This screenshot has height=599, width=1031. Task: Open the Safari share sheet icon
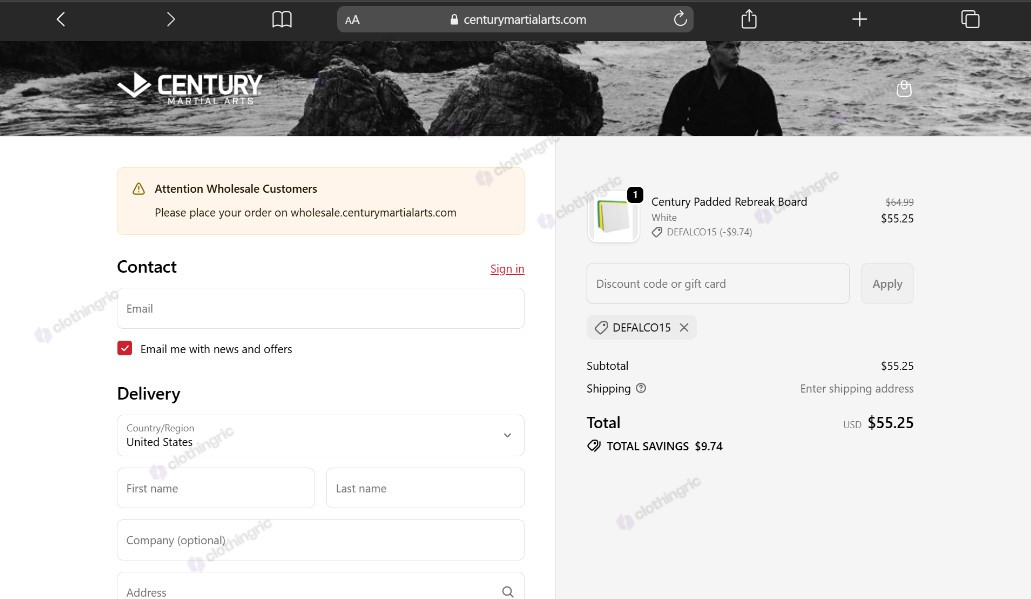[749, 19]
